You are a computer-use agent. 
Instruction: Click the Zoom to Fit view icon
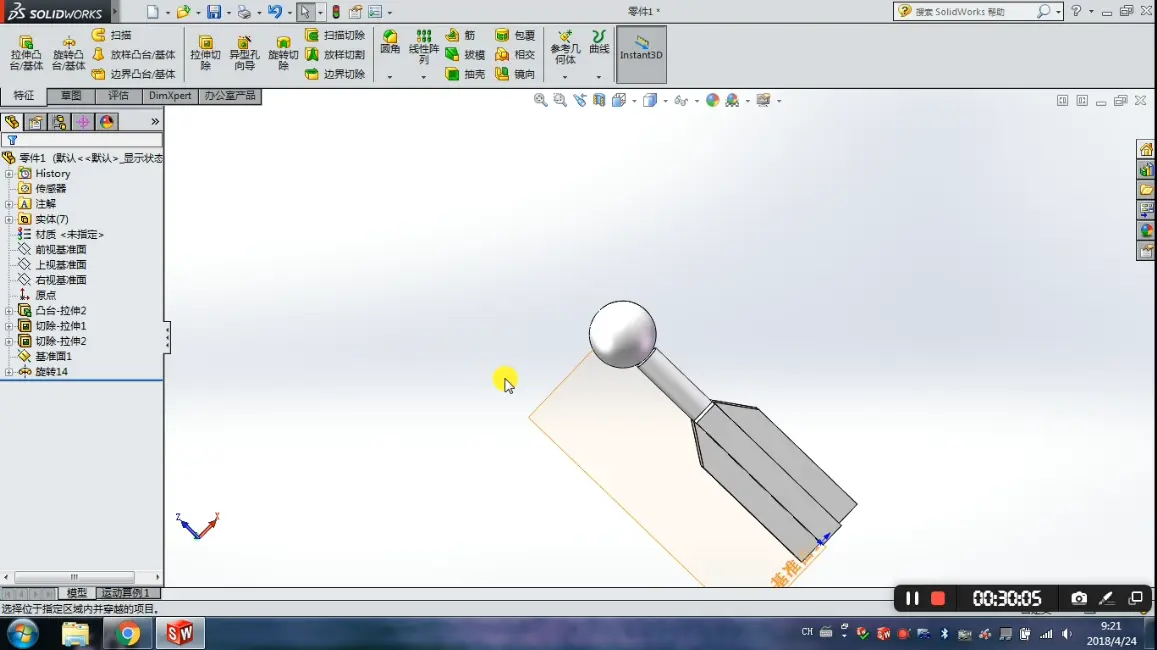(x=540, y=100)
